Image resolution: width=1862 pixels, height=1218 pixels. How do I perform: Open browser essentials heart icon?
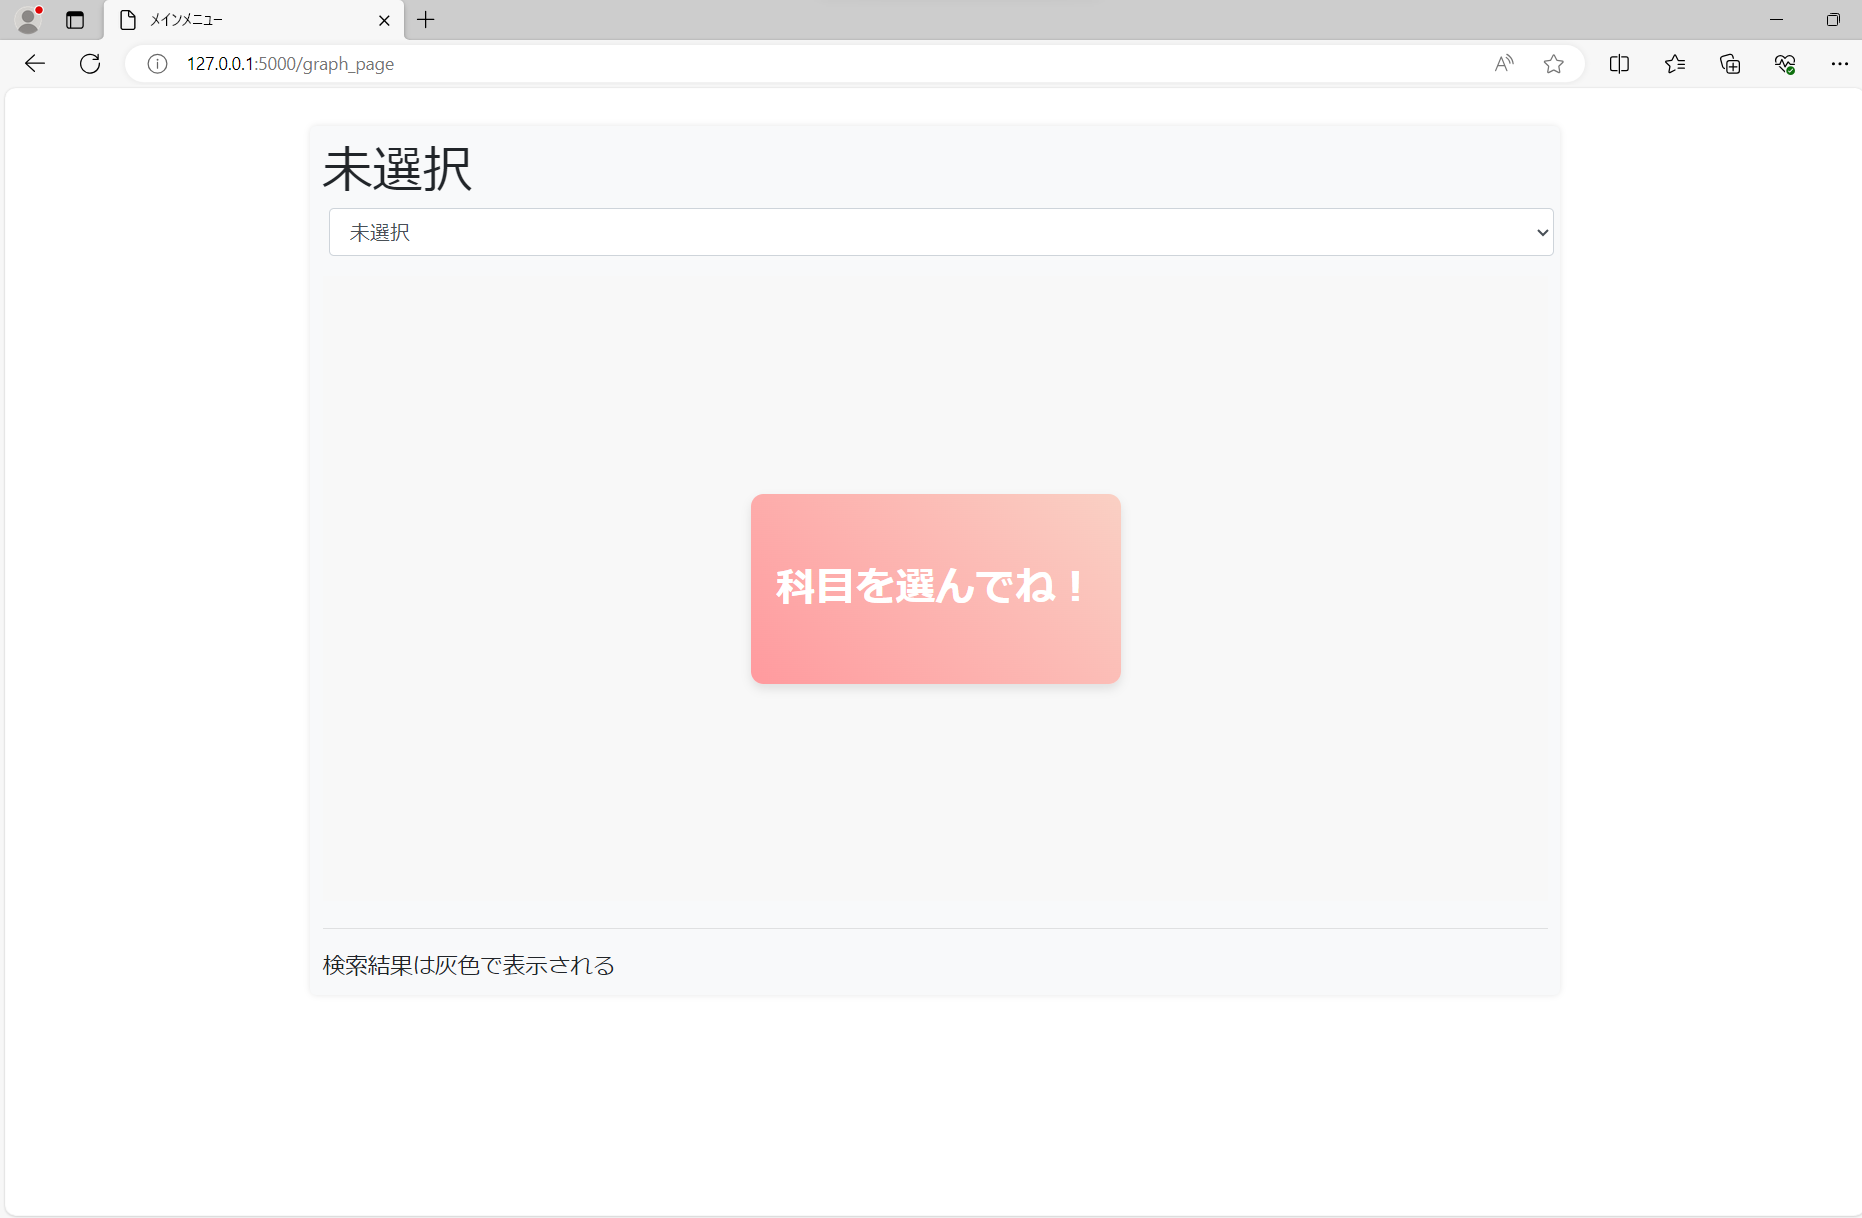coord(1785,64)
